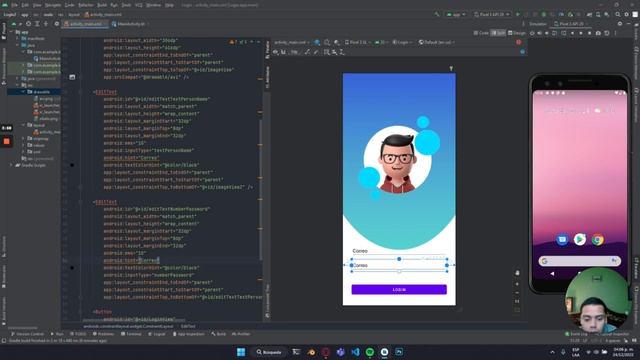
Task: Click the VS Code icon in the taskbar
Action: [x=355, y=352]
